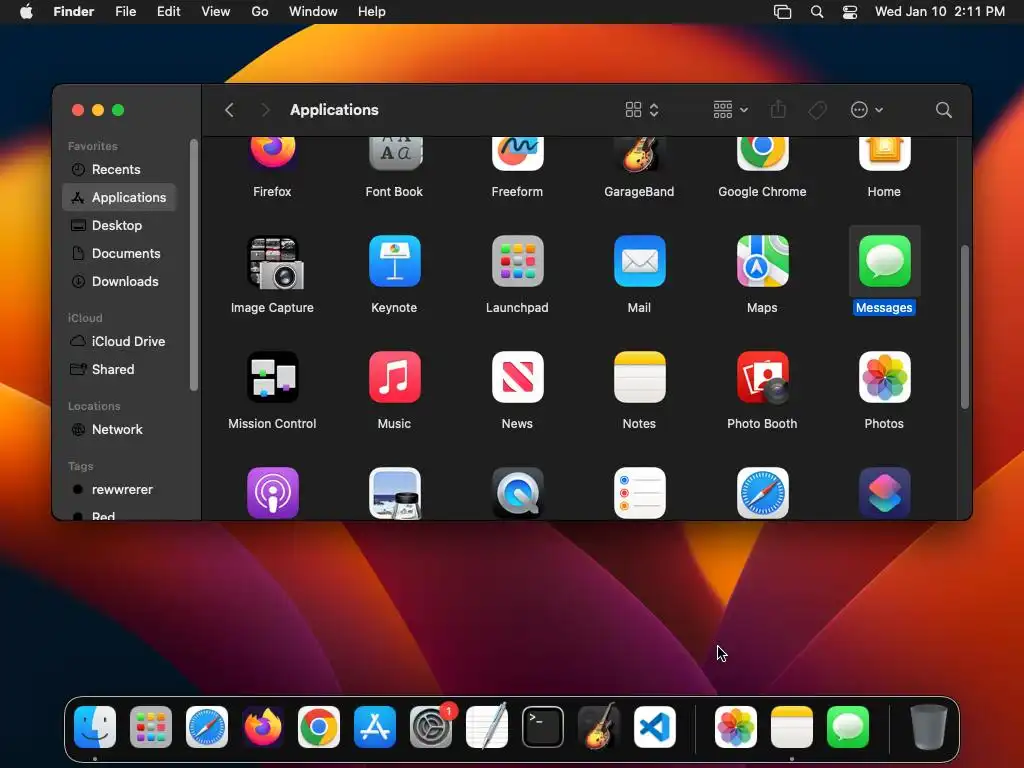Click the Finder window search icon
1024x768 pixels.
click(943, 110)
